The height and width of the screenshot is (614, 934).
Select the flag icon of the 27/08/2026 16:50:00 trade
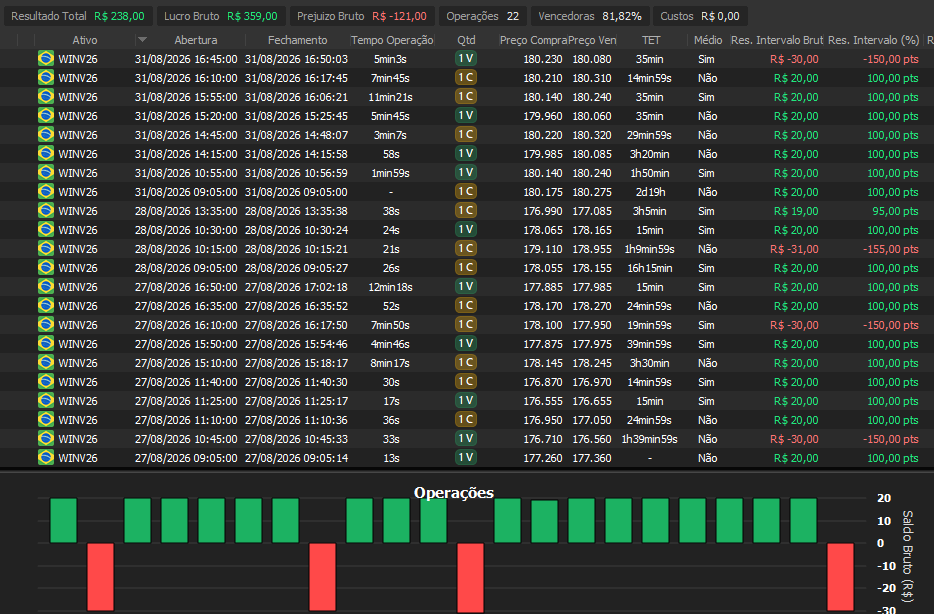46,286
